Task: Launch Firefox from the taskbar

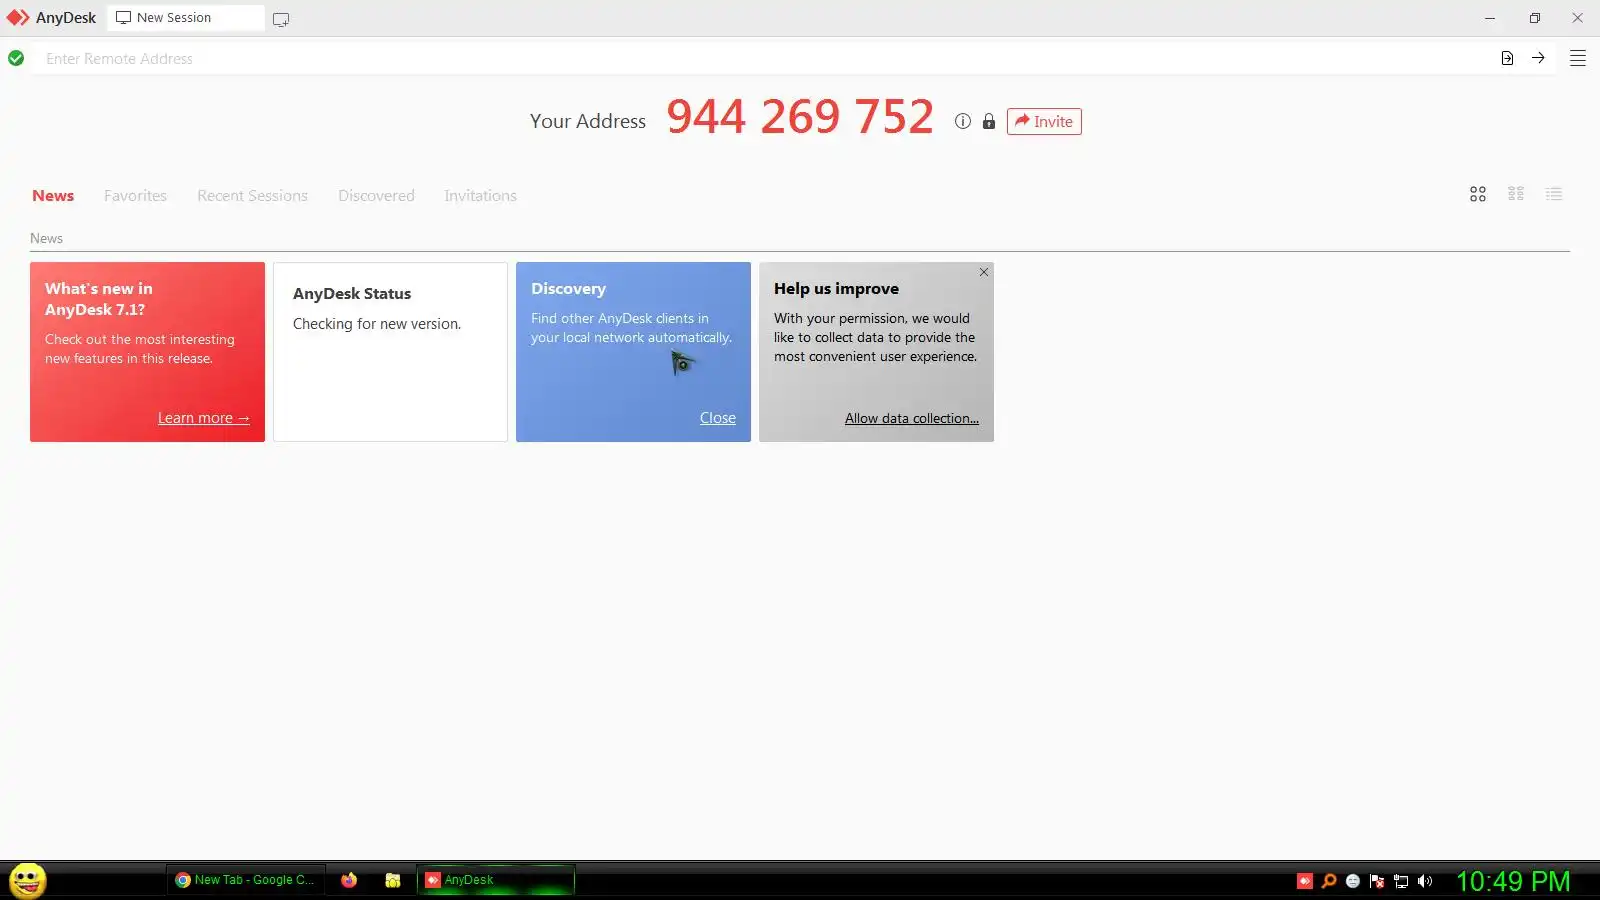Action: pos(349,880)
